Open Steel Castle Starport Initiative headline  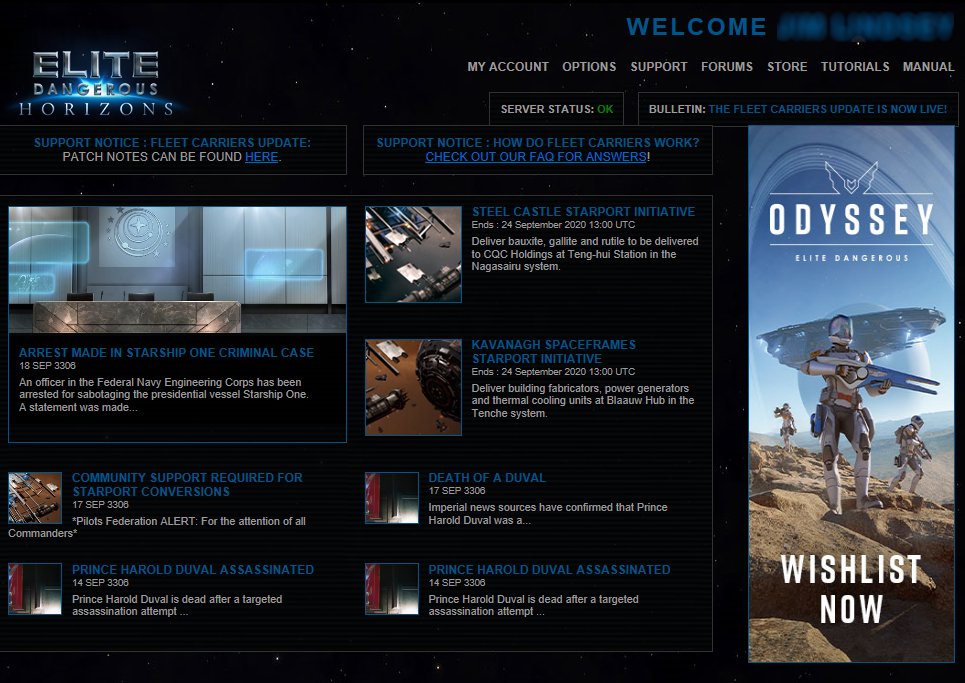[x=583, y=212]
